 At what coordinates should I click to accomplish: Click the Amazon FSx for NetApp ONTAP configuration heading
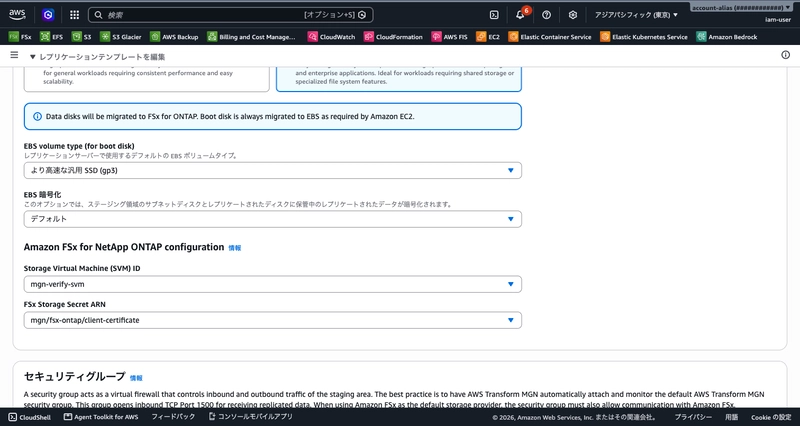(124, 247)
